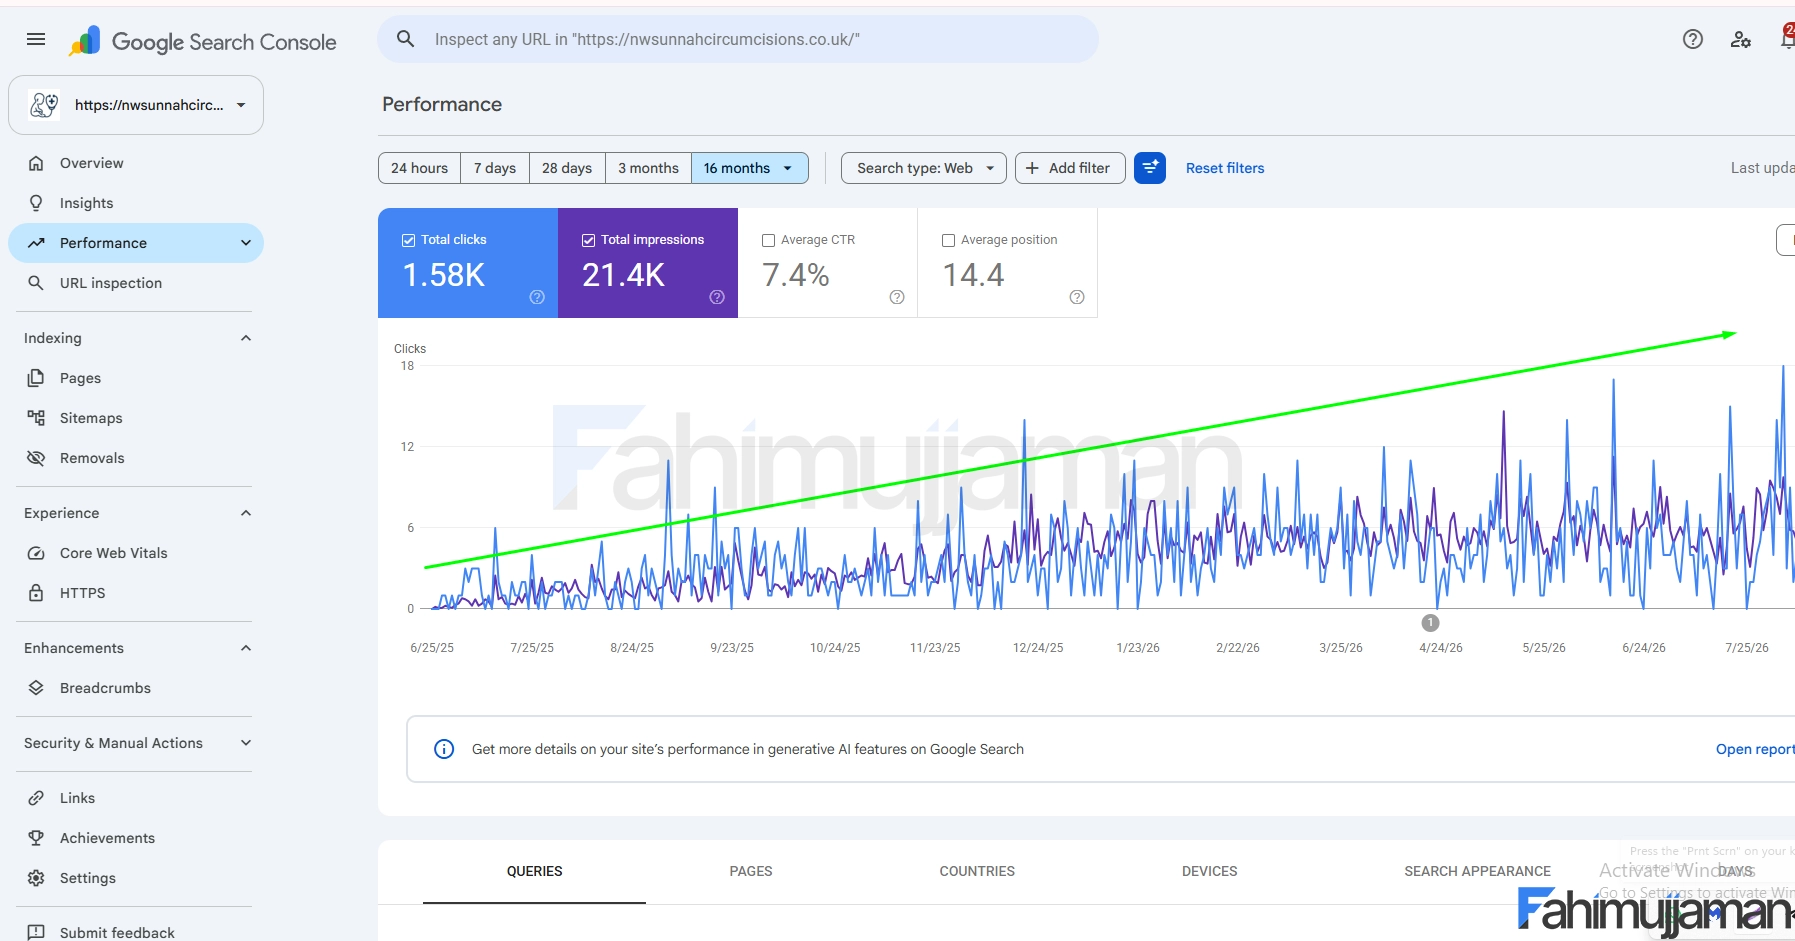Uncheck the Total impressions checkbox
Viewport: 1795px width, 941px height.
588,240
